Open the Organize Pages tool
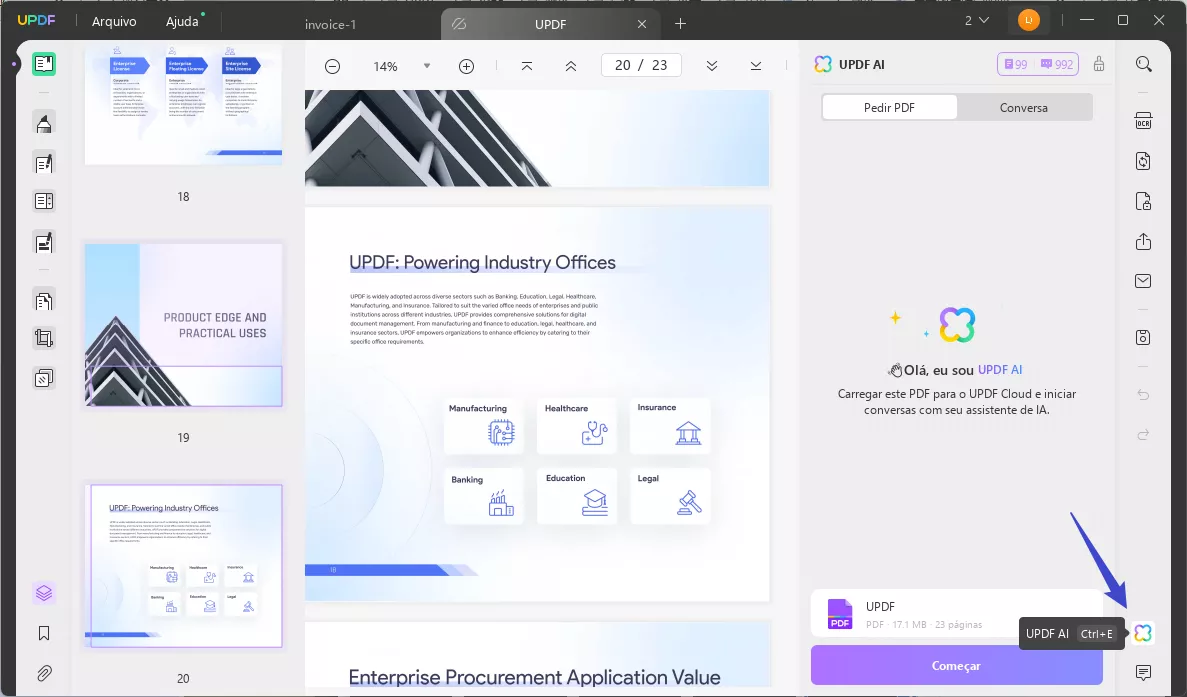The height and width of the screenshot is (697, 1187). [44, 300]
